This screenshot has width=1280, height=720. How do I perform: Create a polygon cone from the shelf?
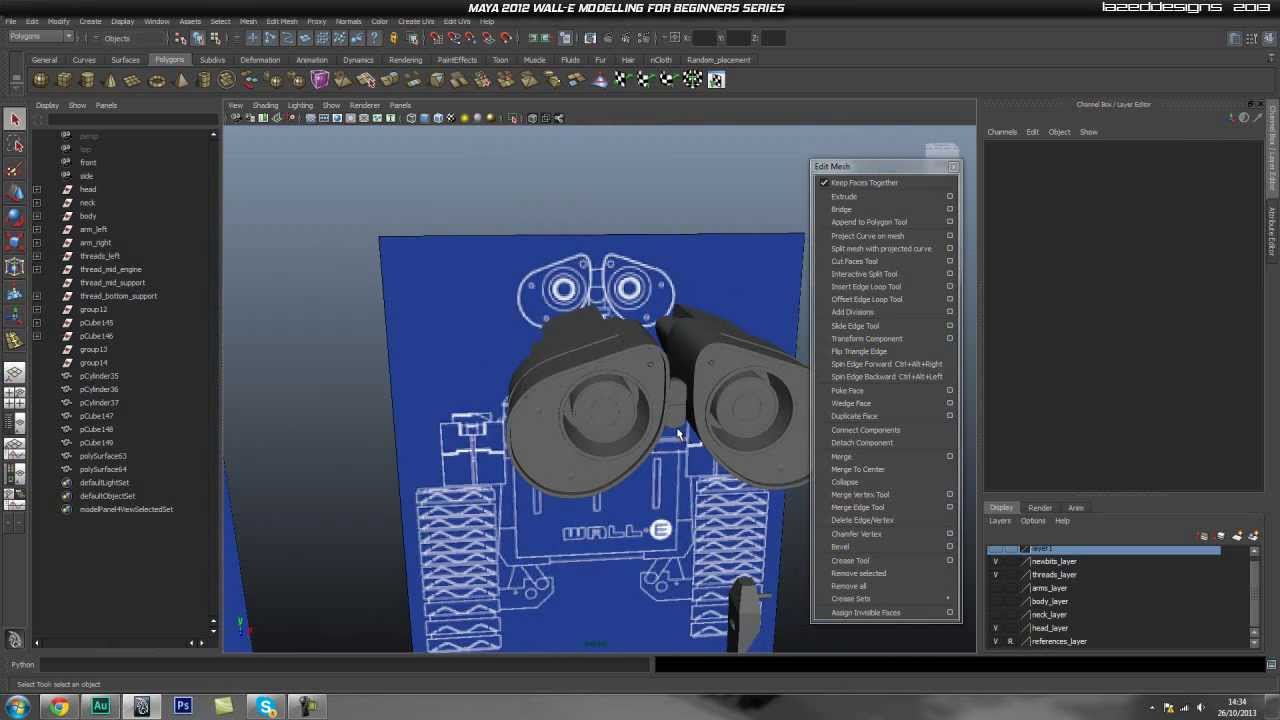[110, 80]
